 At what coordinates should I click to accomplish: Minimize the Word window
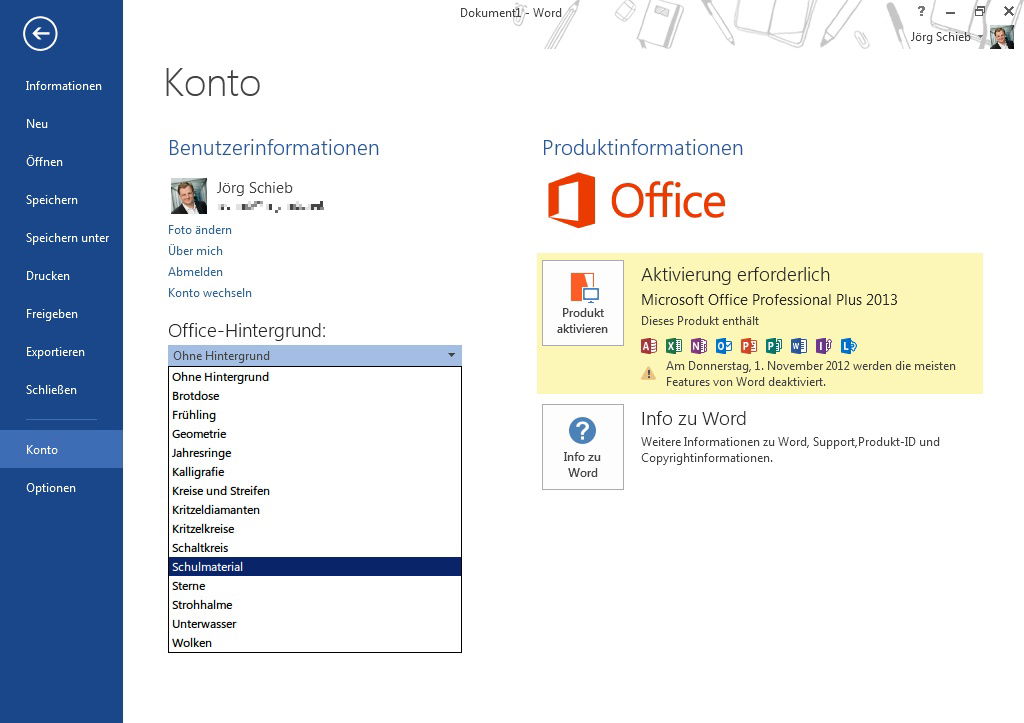pyautogui.click(x=950, y=12)
